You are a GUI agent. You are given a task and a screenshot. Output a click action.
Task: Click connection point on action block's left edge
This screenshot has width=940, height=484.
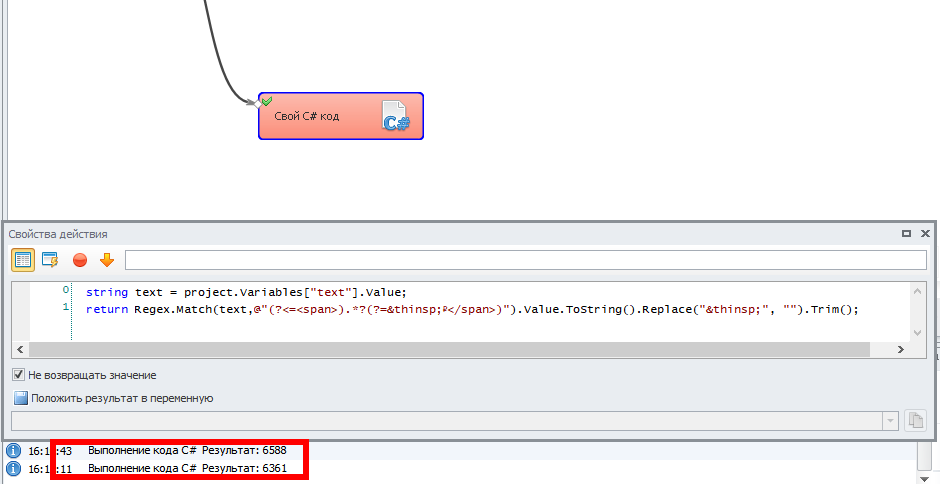pyautogui.click(x=258, y=104)
